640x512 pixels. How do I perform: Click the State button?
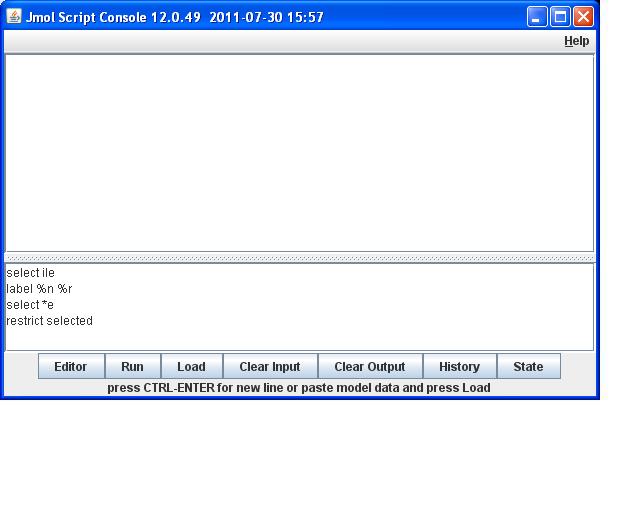pos(528,367)
